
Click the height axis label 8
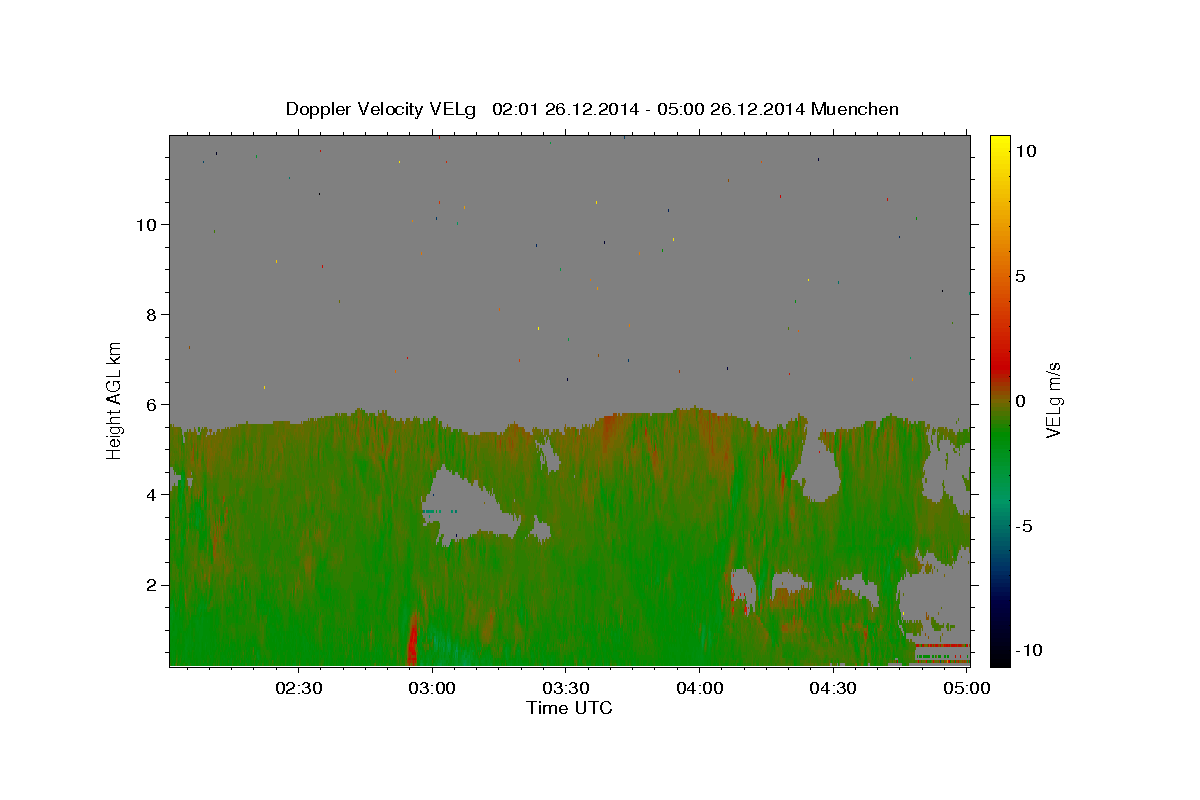click(153, 314)
